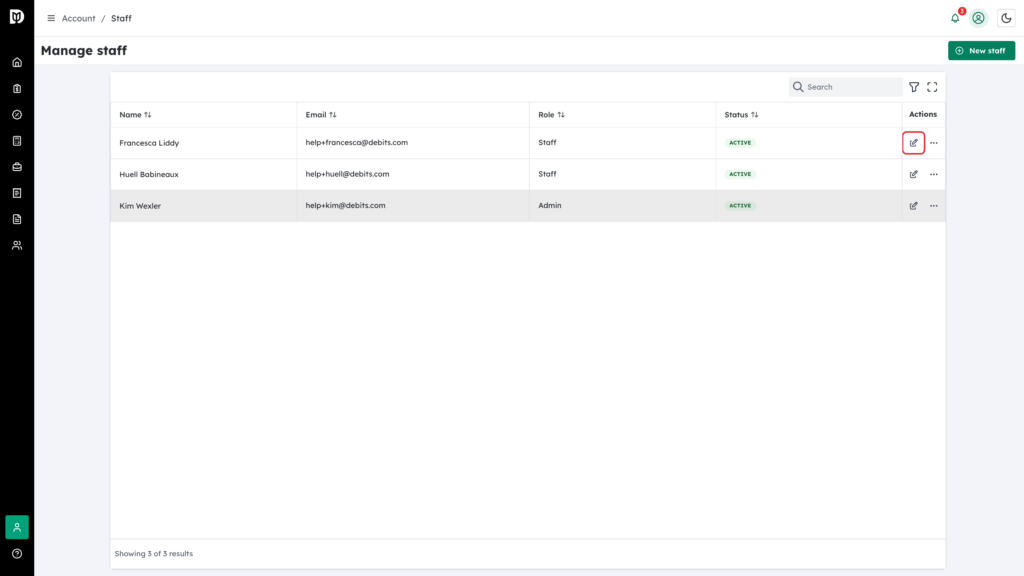This screenshot has width=1024, height=576.
Task: Select the green account icon in sidebar
Action: click(17, 527)
